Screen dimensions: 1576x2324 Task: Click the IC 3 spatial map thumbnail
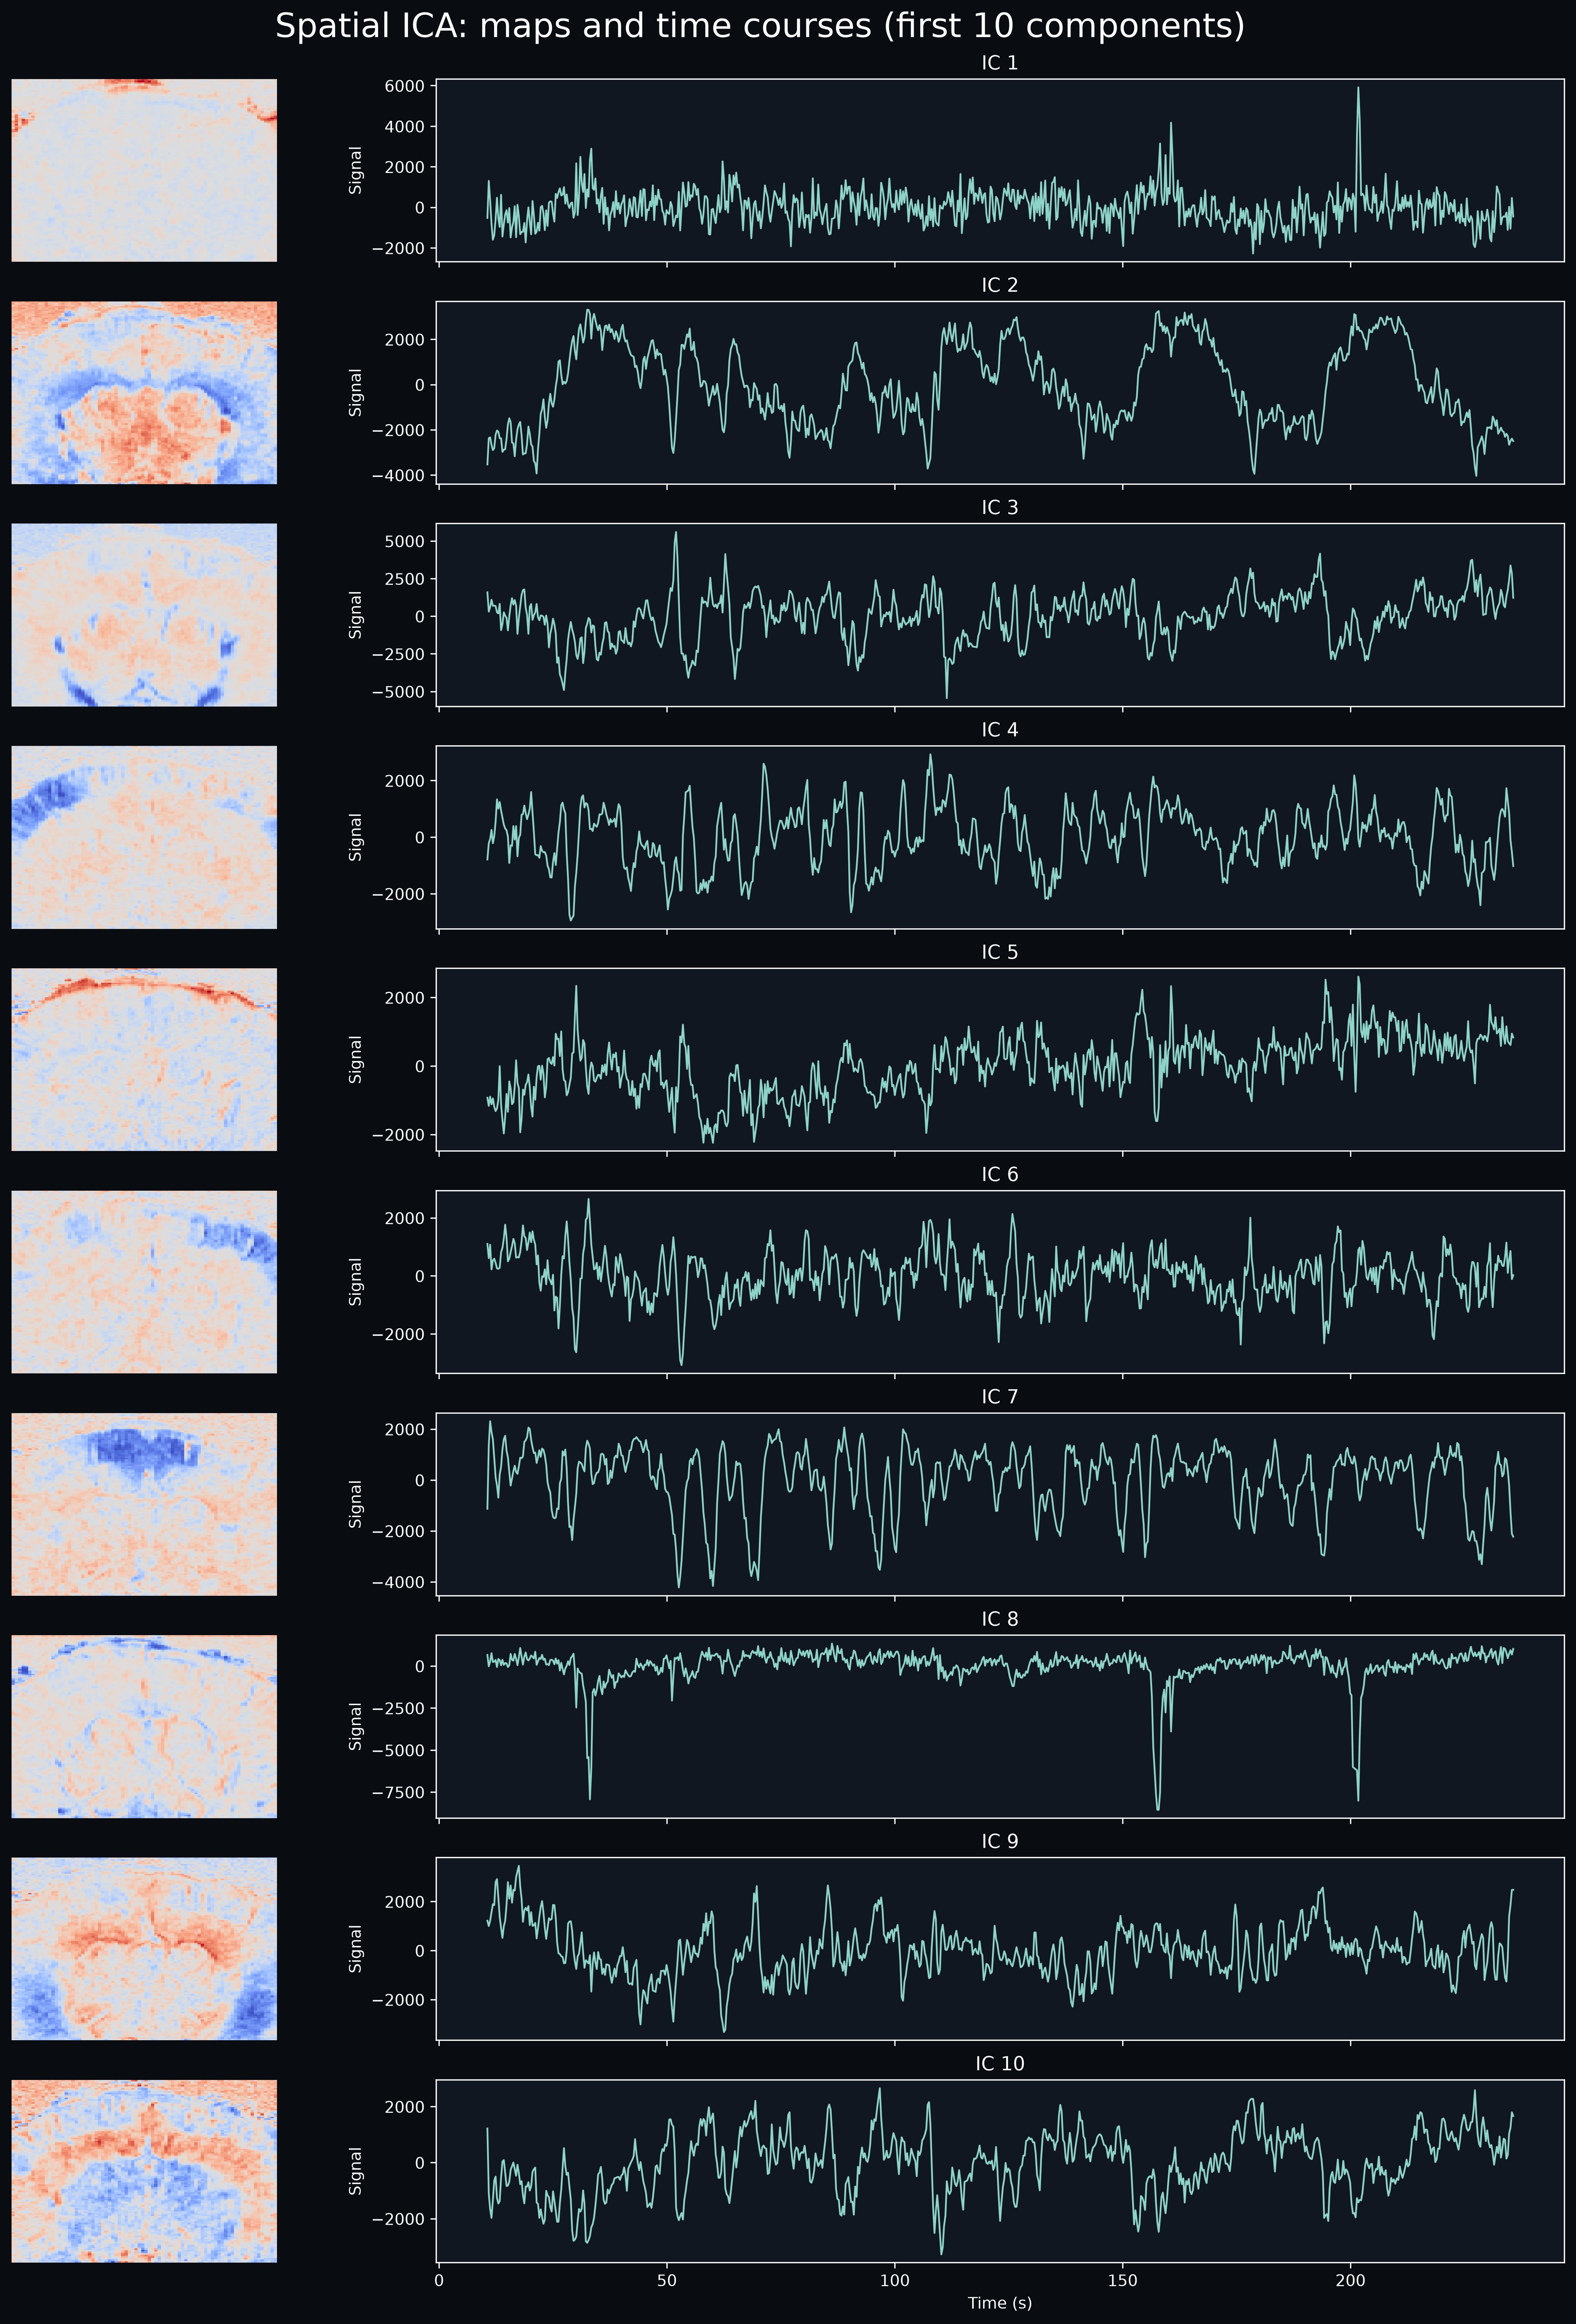(x=144, y=614)
